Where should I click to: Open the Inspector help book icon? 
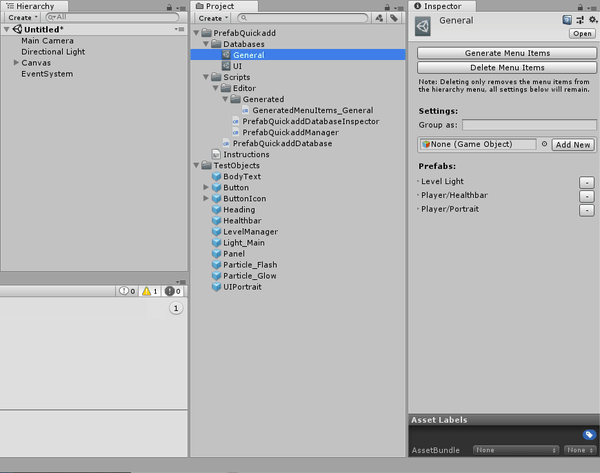tap(567, 19)
